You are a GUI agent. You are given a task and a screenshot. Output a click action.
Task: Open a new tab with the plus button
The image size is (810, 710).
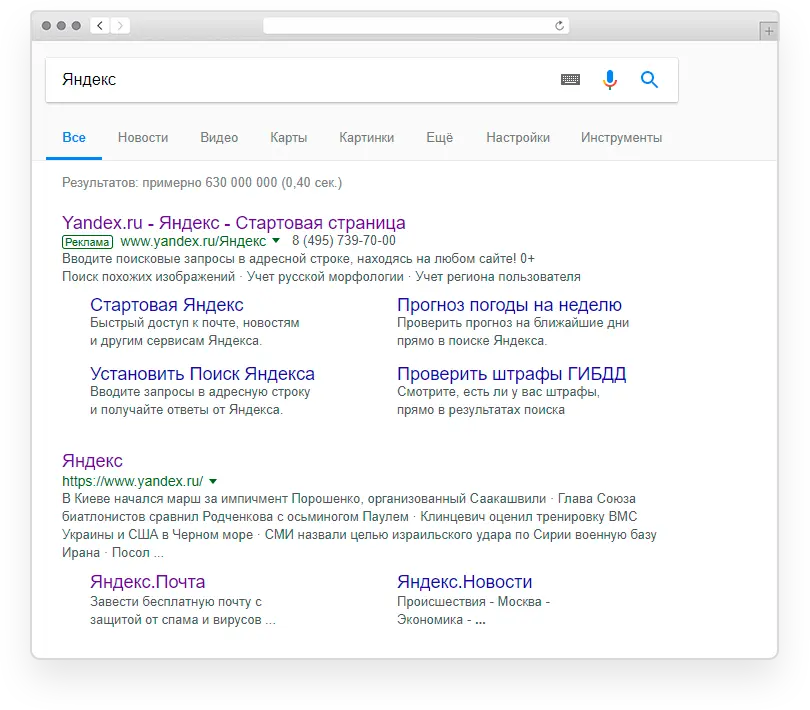pyautogui.click(x=769, y=31)
